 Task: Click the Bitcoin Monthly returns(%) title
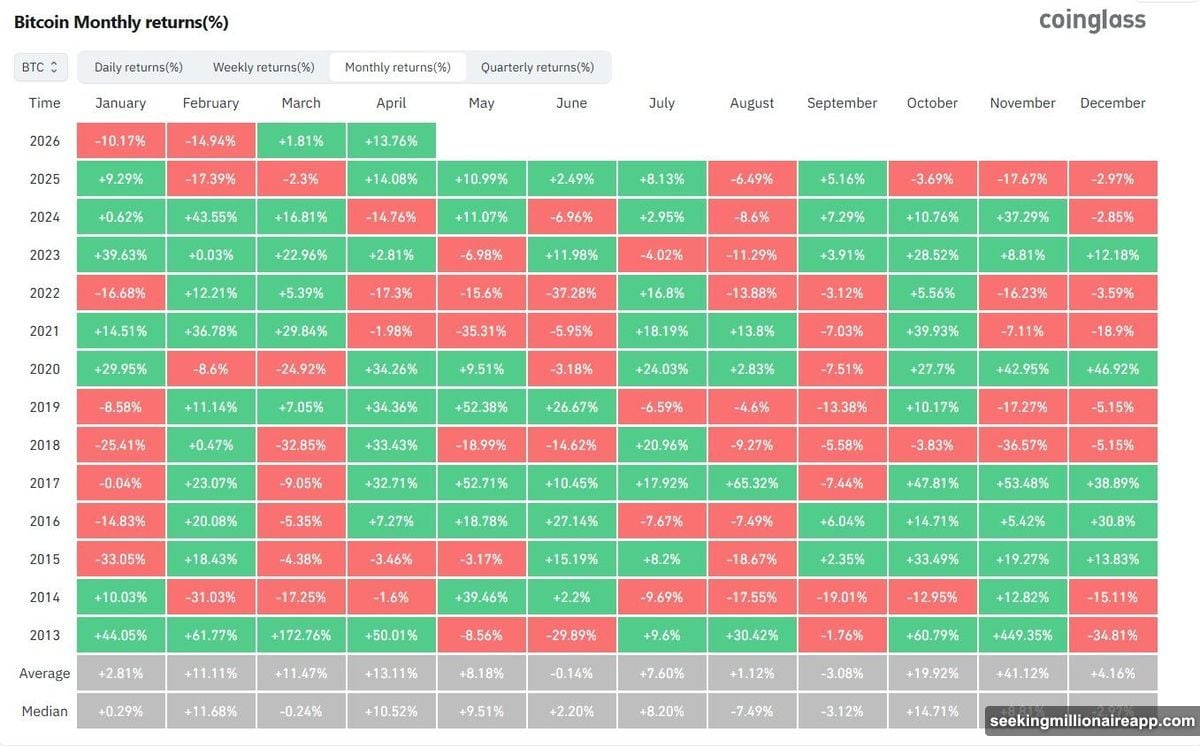point(120,21)
